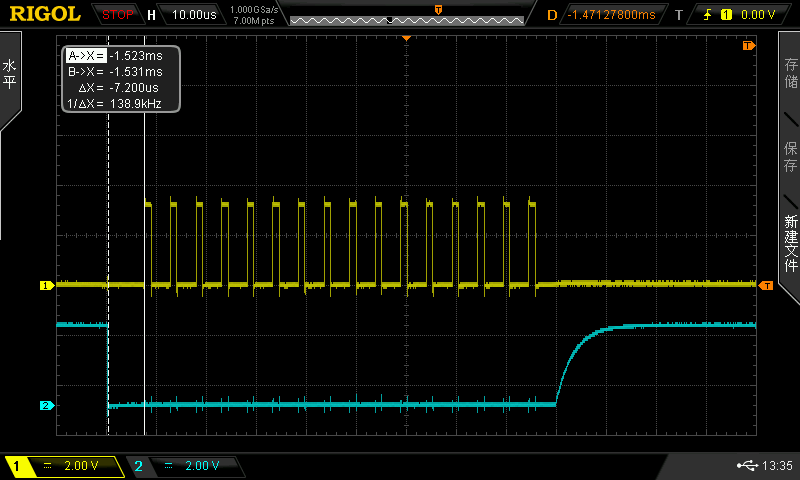Click the H horizontal label
The width and height of the screenshot is (800, 480).
coord(151,15)
